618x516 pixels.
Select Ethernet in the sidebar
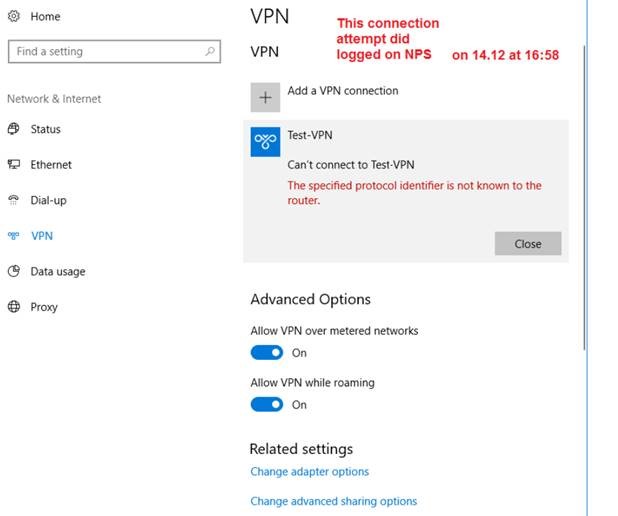coord(51,164)
